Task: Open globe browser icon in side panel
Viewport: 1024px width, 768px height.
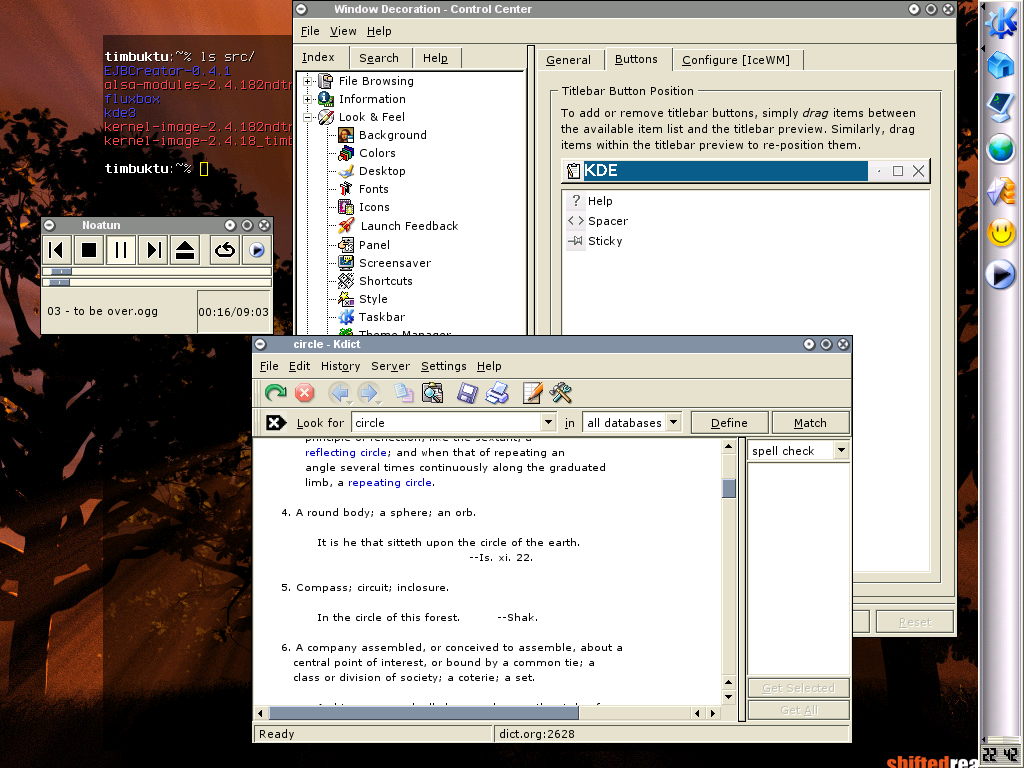Action: [1000, 148]
